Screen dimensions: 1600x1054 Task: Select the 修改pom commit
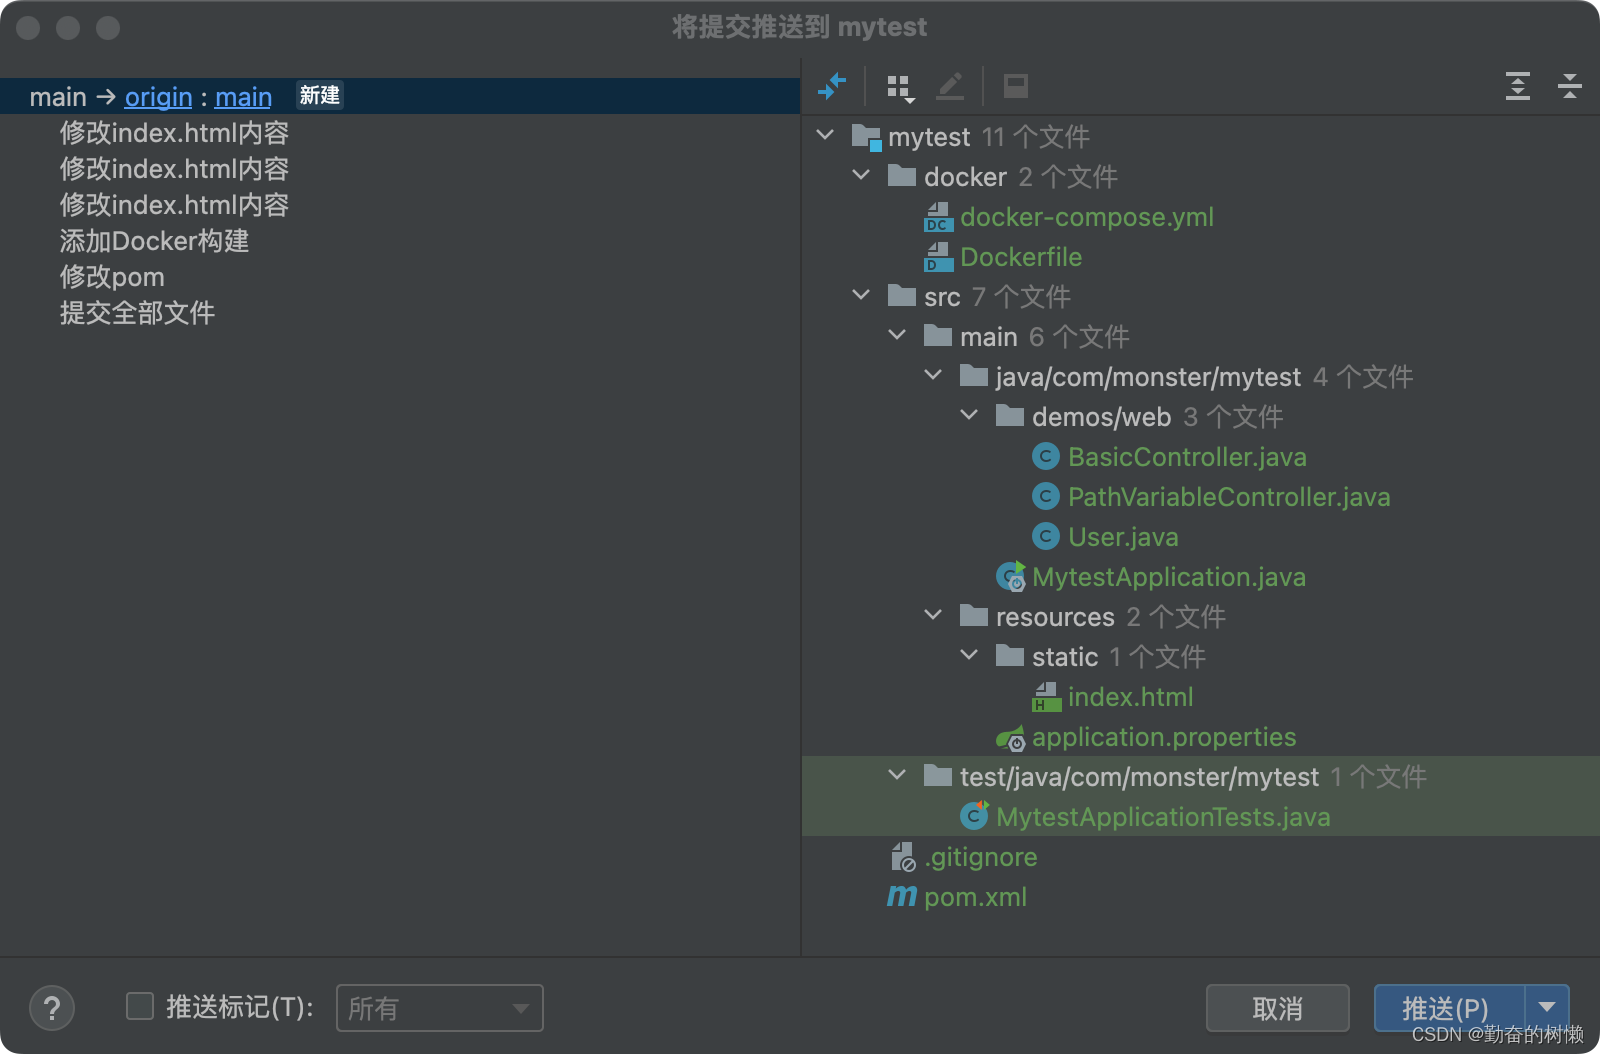point(112,277)
